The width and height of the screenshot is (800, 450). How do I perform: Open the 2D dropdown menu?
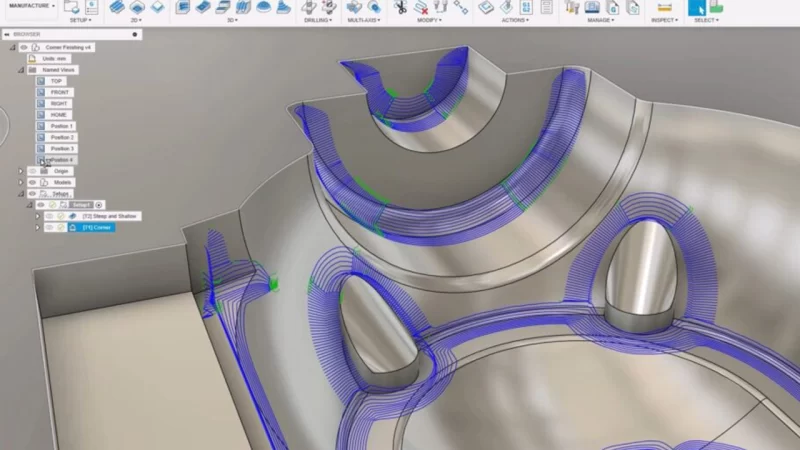136,20
